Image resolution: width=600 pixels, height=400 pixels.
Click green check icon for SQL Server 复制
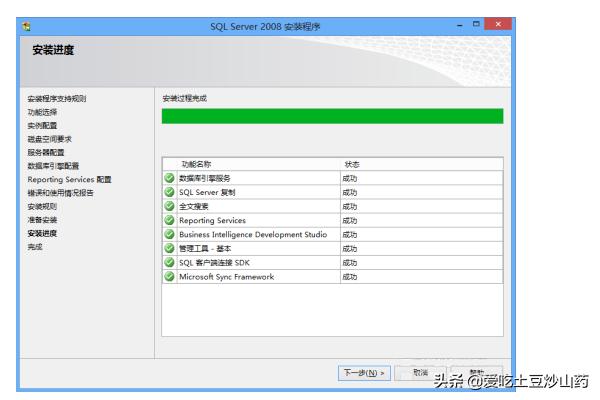click(x=169, y=192)
